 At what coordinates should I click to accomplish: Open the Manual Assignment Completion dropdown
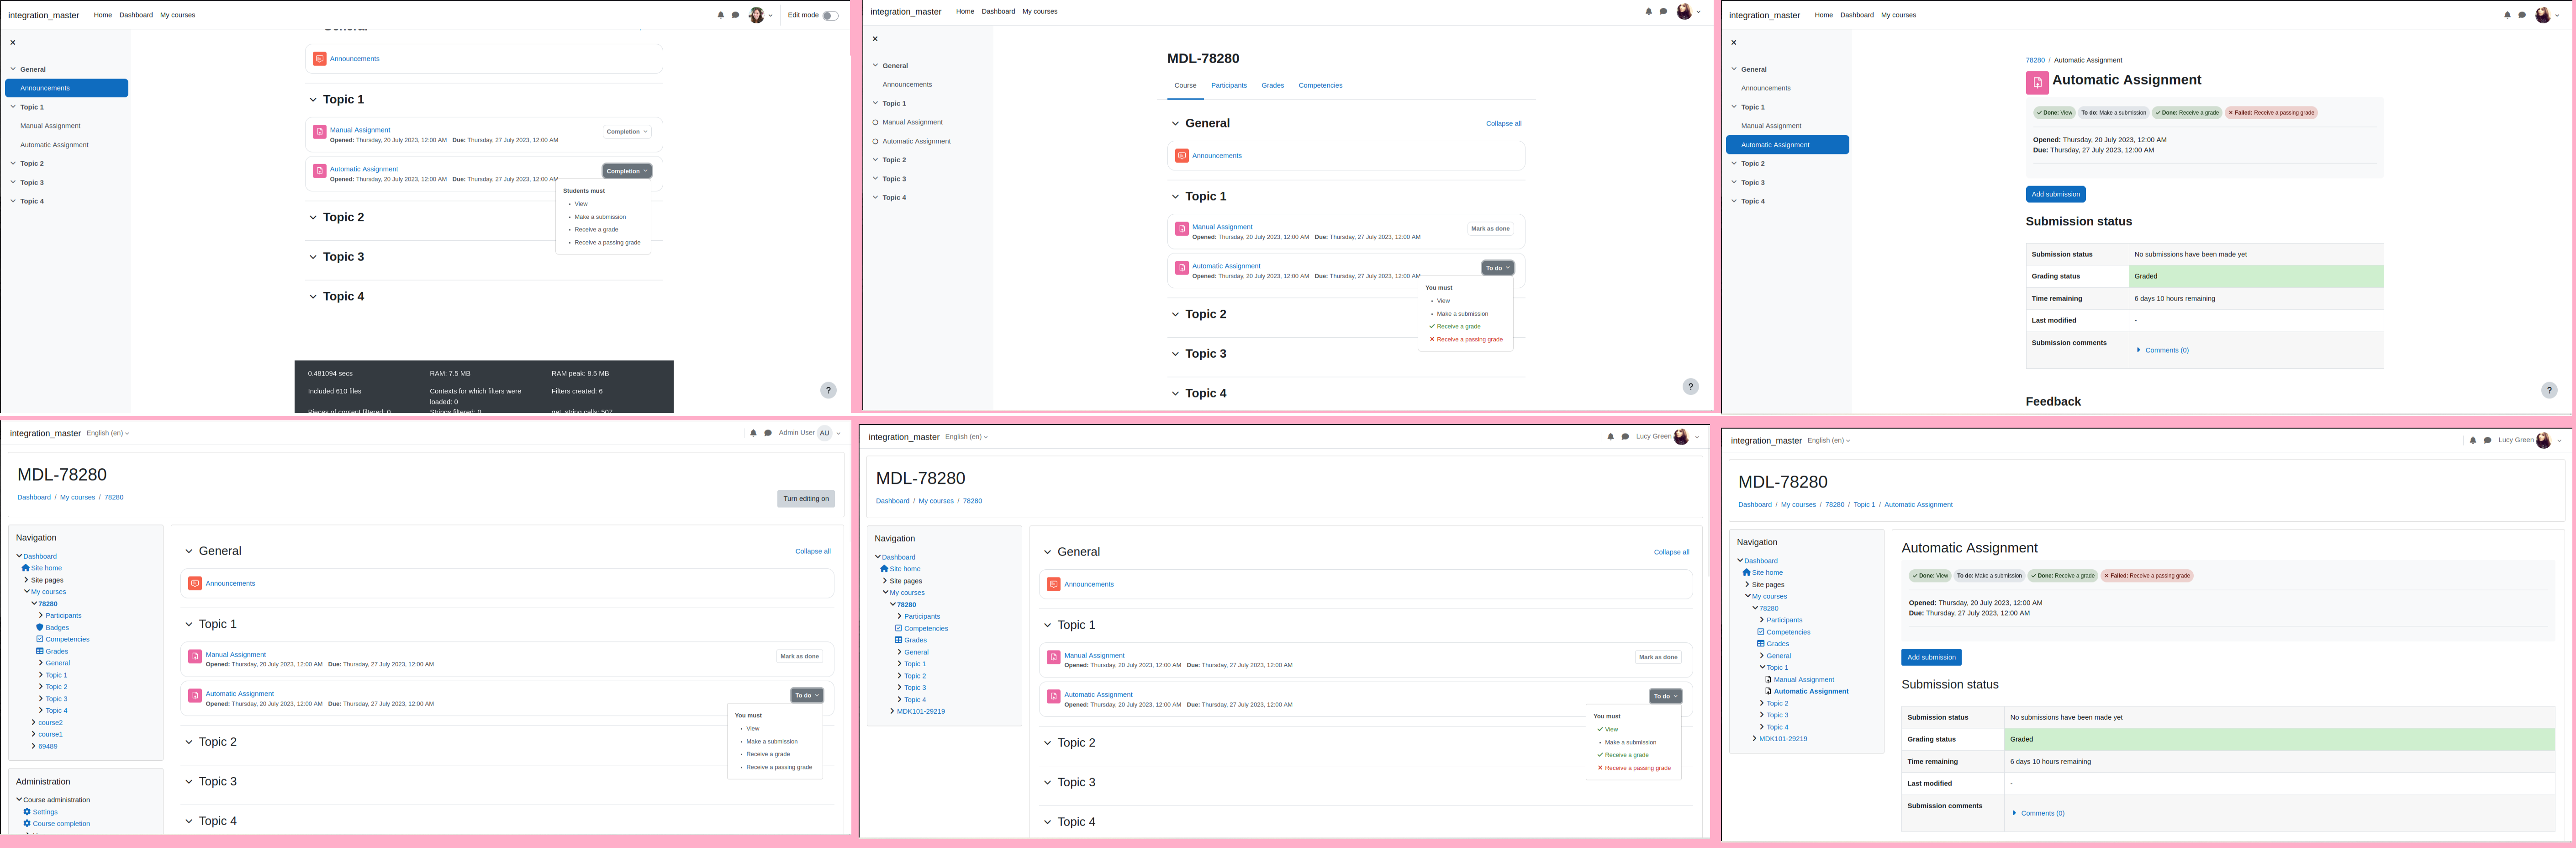[627, 132]
